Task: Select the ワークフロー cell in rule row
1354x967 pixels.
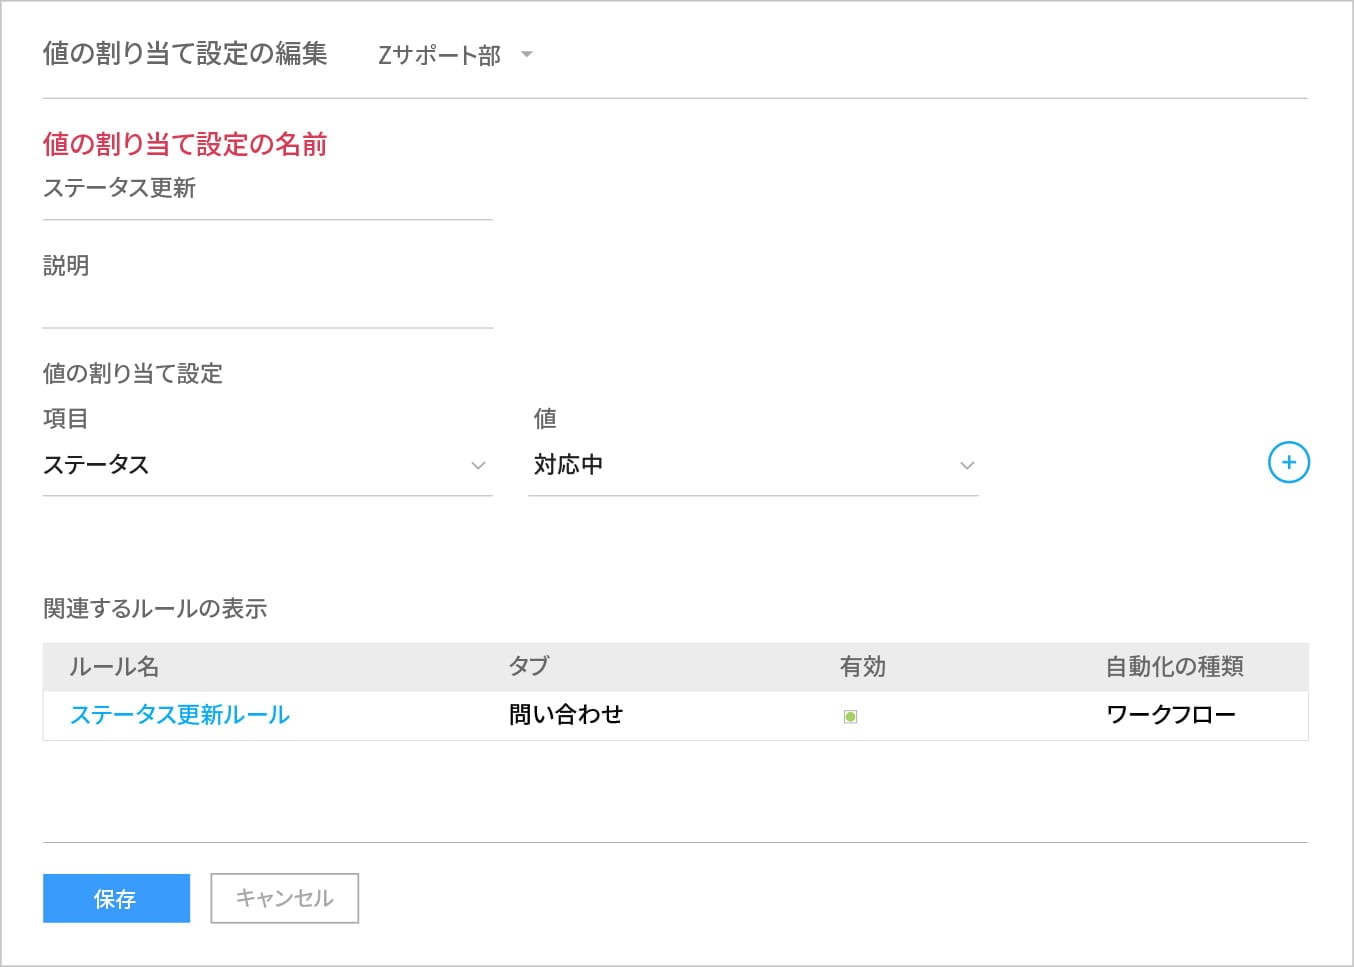Action: click(x=1170, y=715)
